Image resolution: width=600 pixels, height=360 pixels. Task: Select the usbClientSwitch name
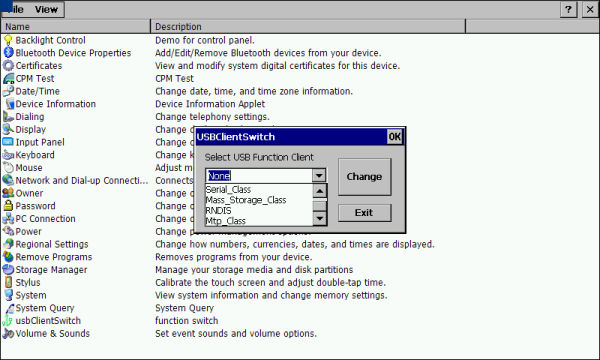pos(48,321)
